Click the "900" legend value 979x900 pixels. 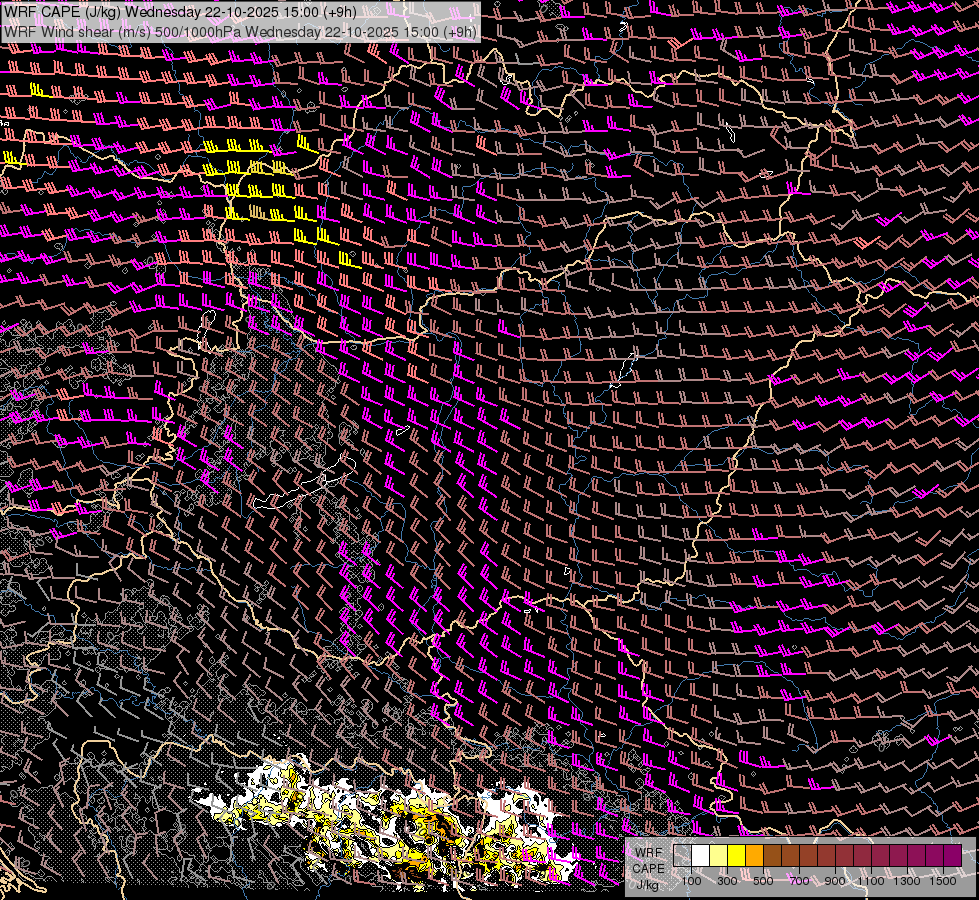[835, 881]
